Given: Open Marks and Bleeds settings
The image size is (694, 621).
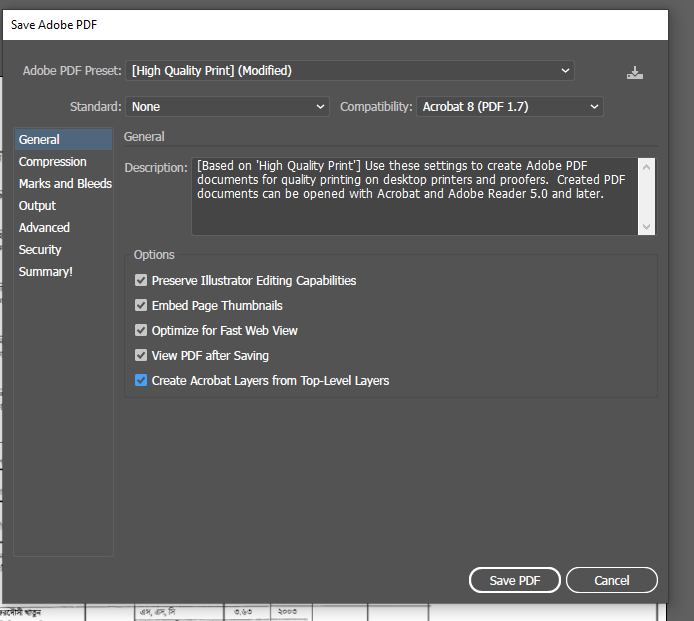Looking at the screenshot, I should point(63,184).
